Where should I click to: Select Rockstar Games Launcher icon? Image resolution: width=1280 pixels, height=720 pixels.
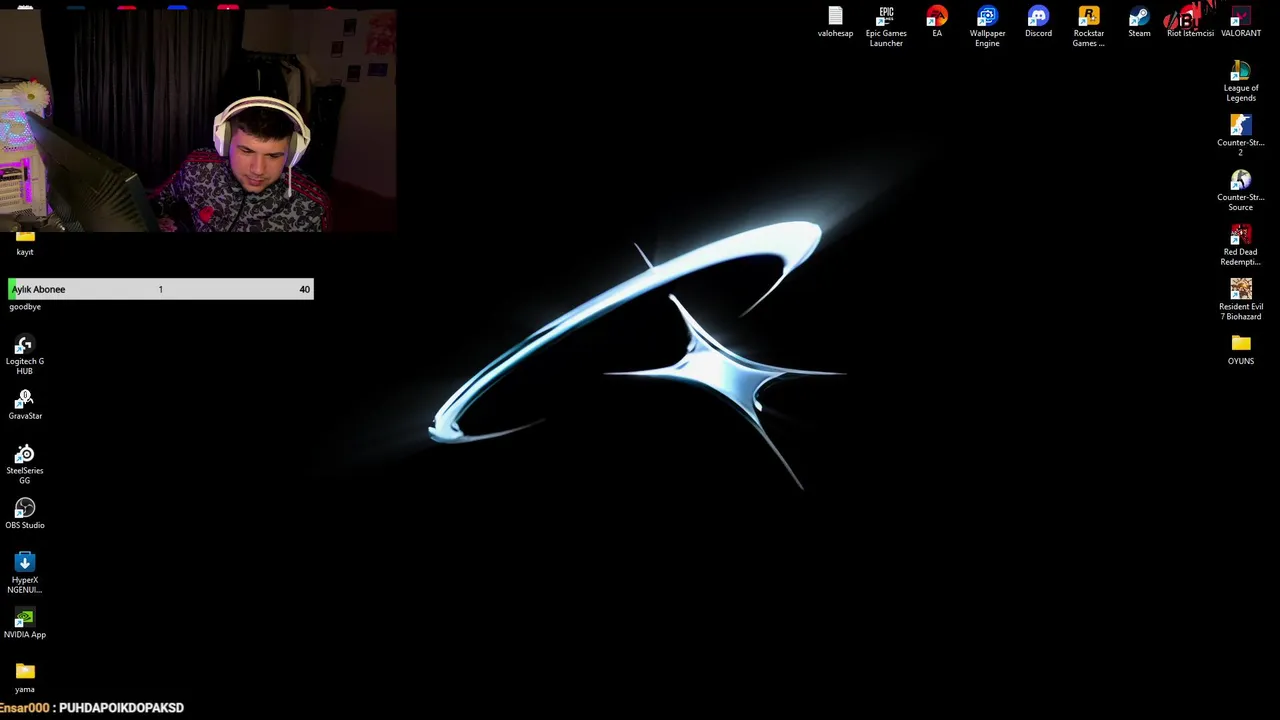pos(1089,27)
